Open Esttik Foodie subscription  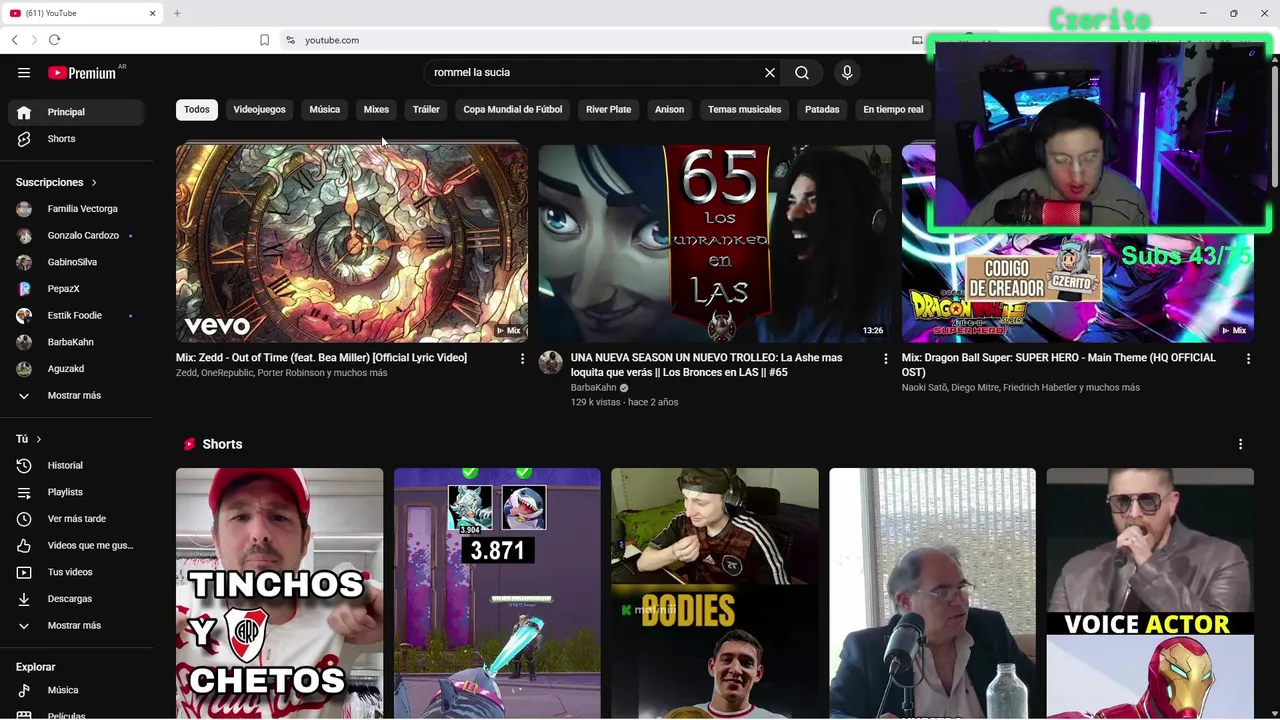[76, 315]
